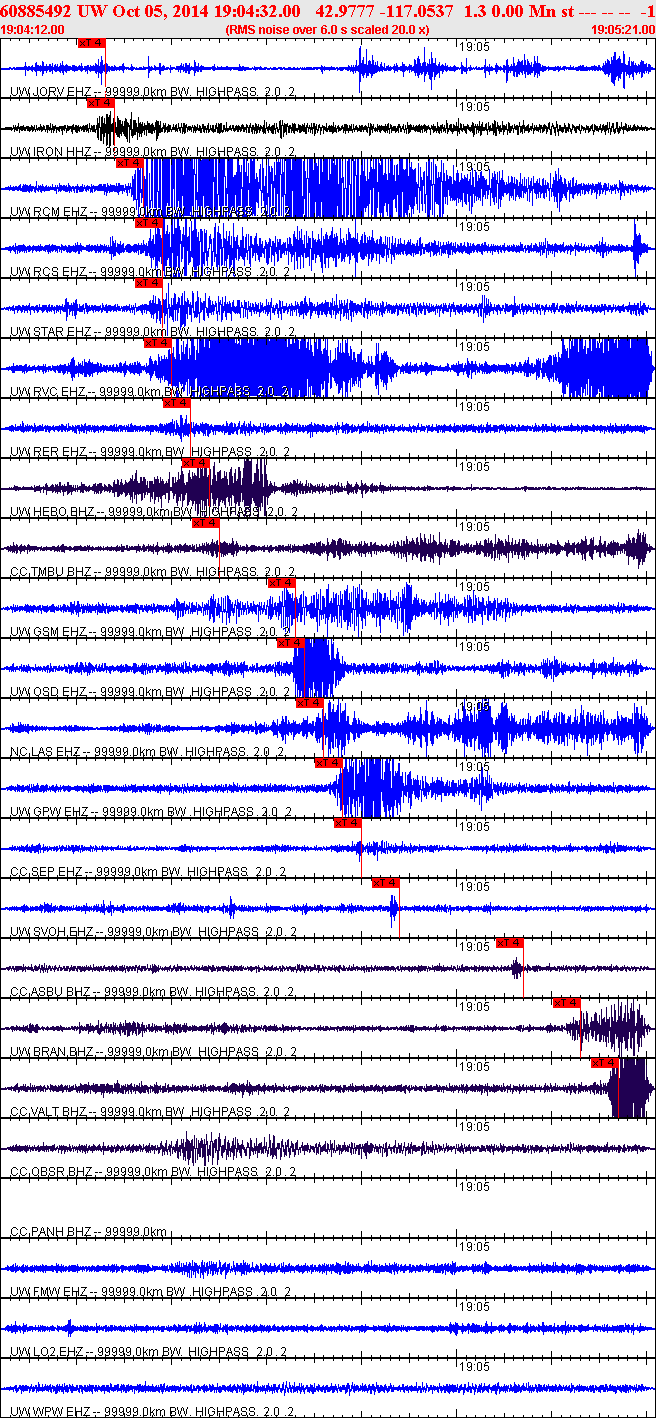Click the coordinates '42.9777 -117.0537'
This screenshot has height=1418, width=656.
(383, 11)
